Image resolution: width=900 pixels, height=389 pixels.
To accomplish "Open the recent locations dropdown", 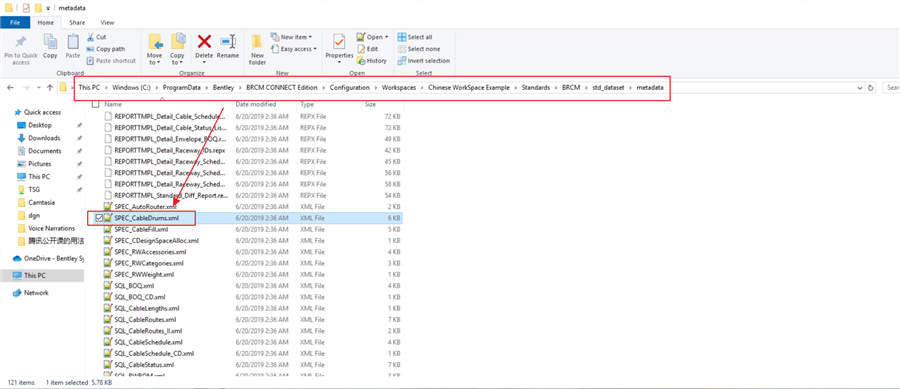I will pyautogui.click(x=38, y=88).
